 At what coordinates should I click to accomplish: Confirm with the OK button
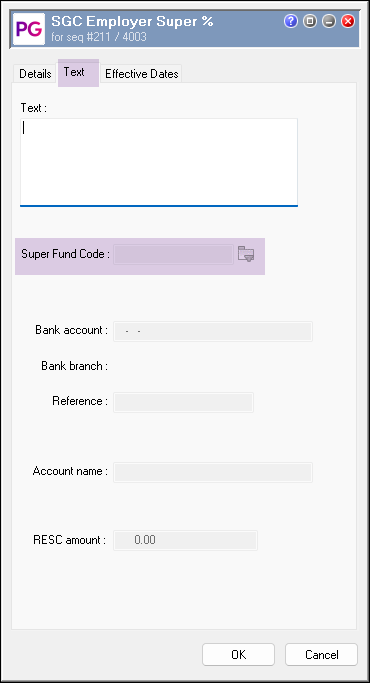point(238,655)
